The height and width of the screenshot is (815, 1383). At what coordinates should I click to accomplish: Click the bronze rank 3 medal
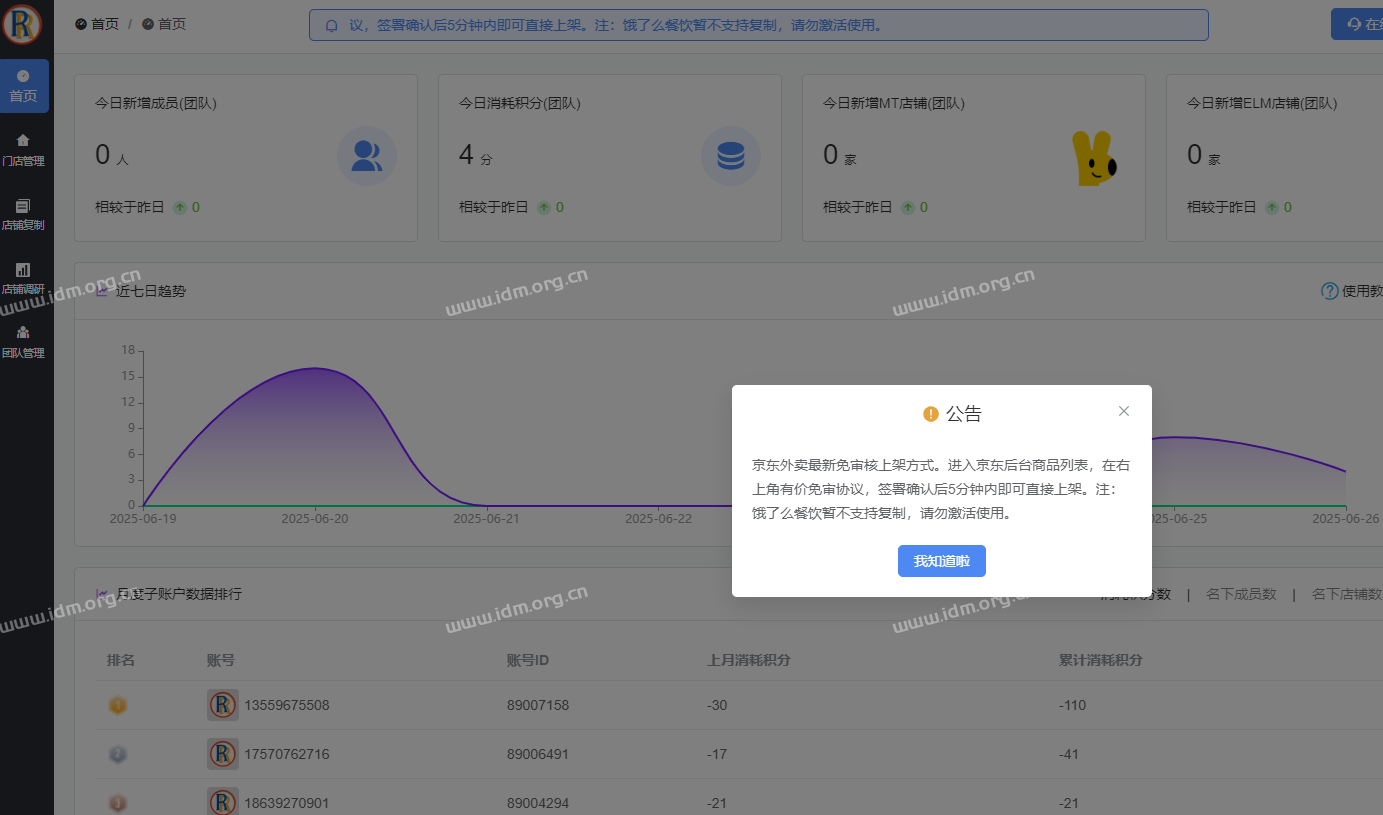tap(118, 802)
